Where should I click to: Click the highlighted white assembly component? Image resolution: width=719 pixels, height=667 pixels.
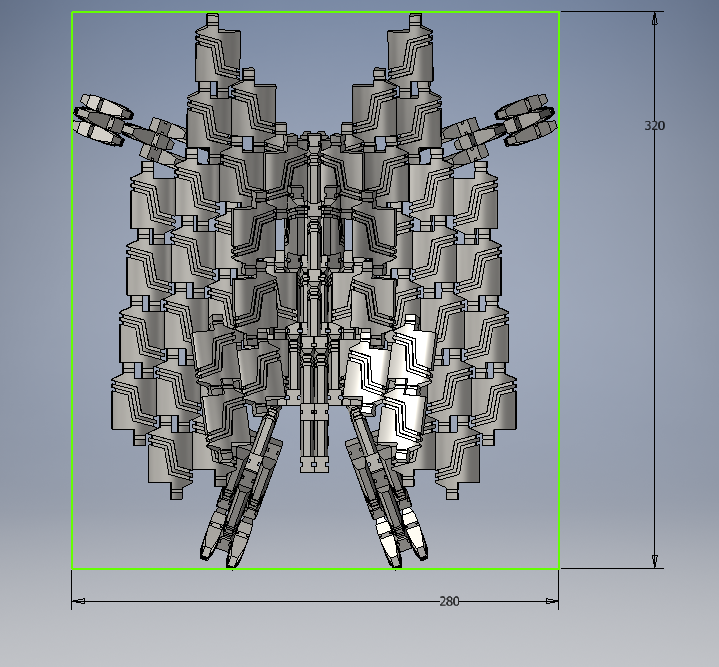coord(389,387)
